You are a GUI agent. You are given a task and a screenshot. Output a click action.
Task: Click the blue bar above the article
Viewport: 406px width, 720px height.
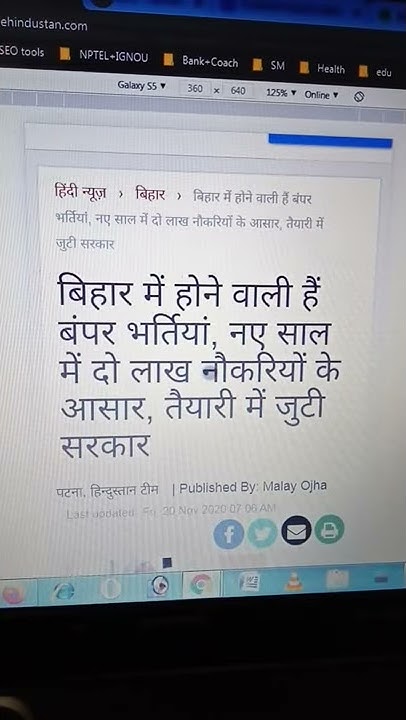coord(330,141)
